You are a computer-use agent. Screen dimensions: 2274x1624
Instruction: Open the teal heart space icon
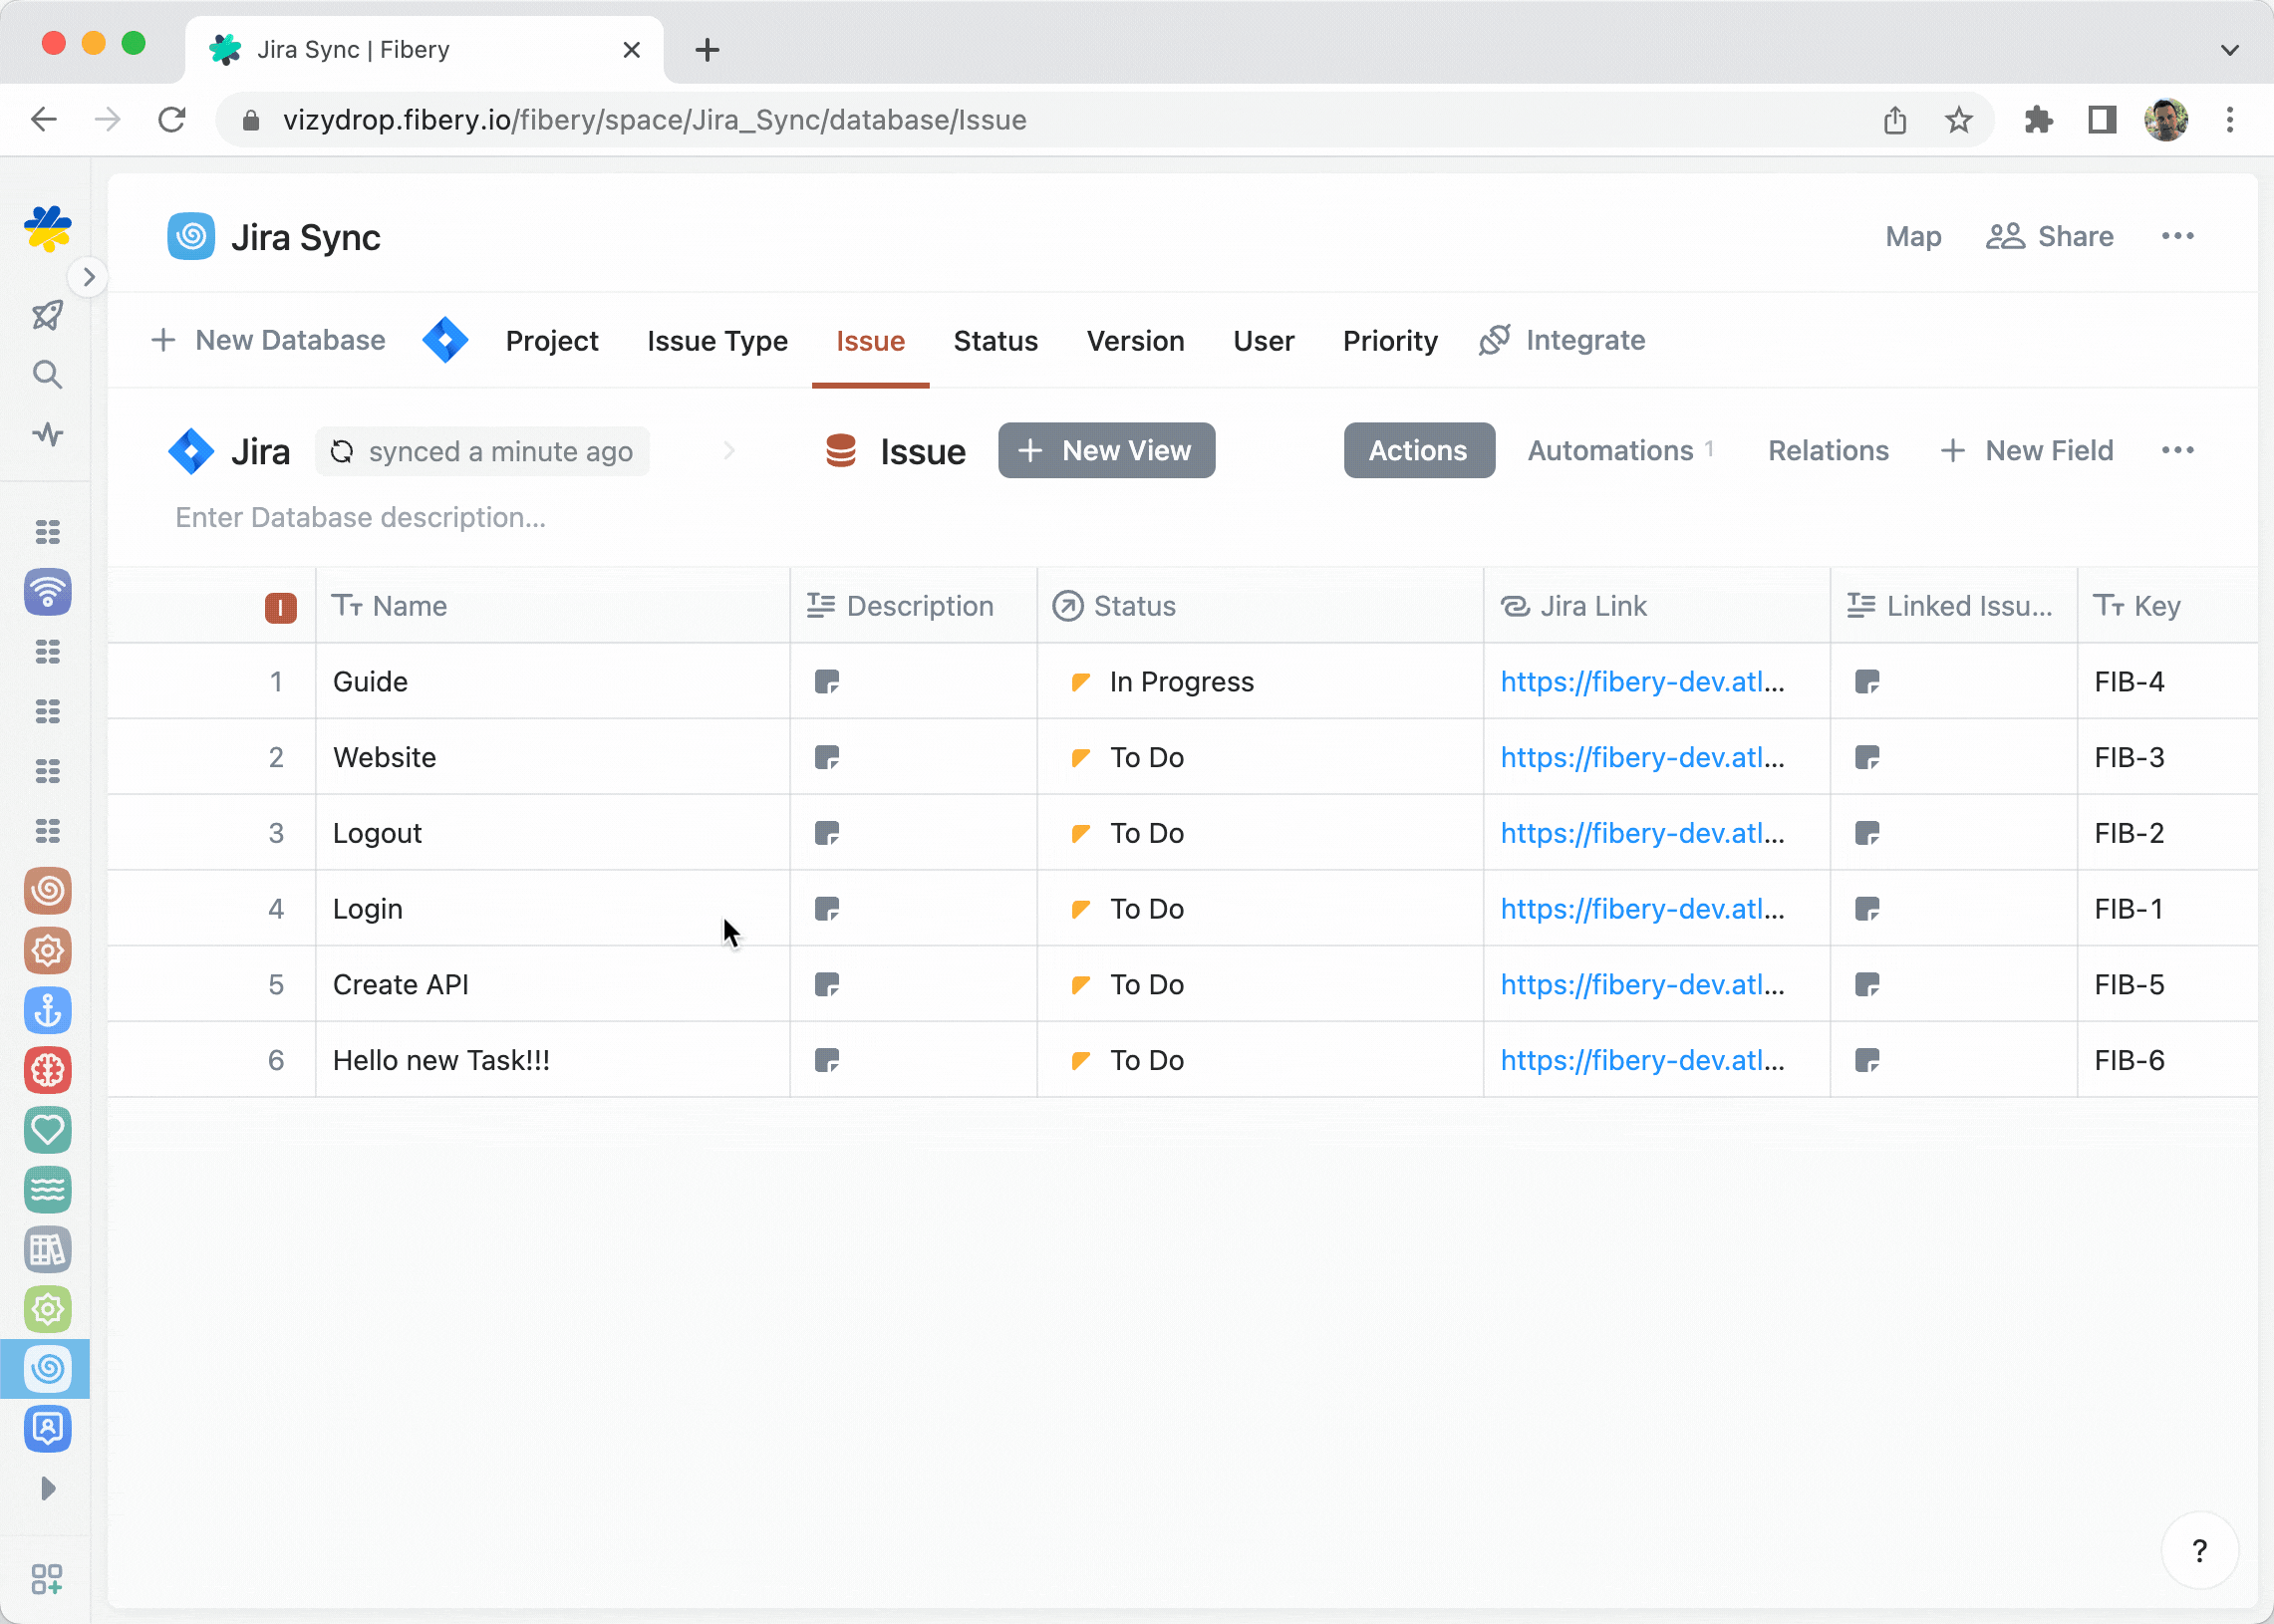(48, 1130)
